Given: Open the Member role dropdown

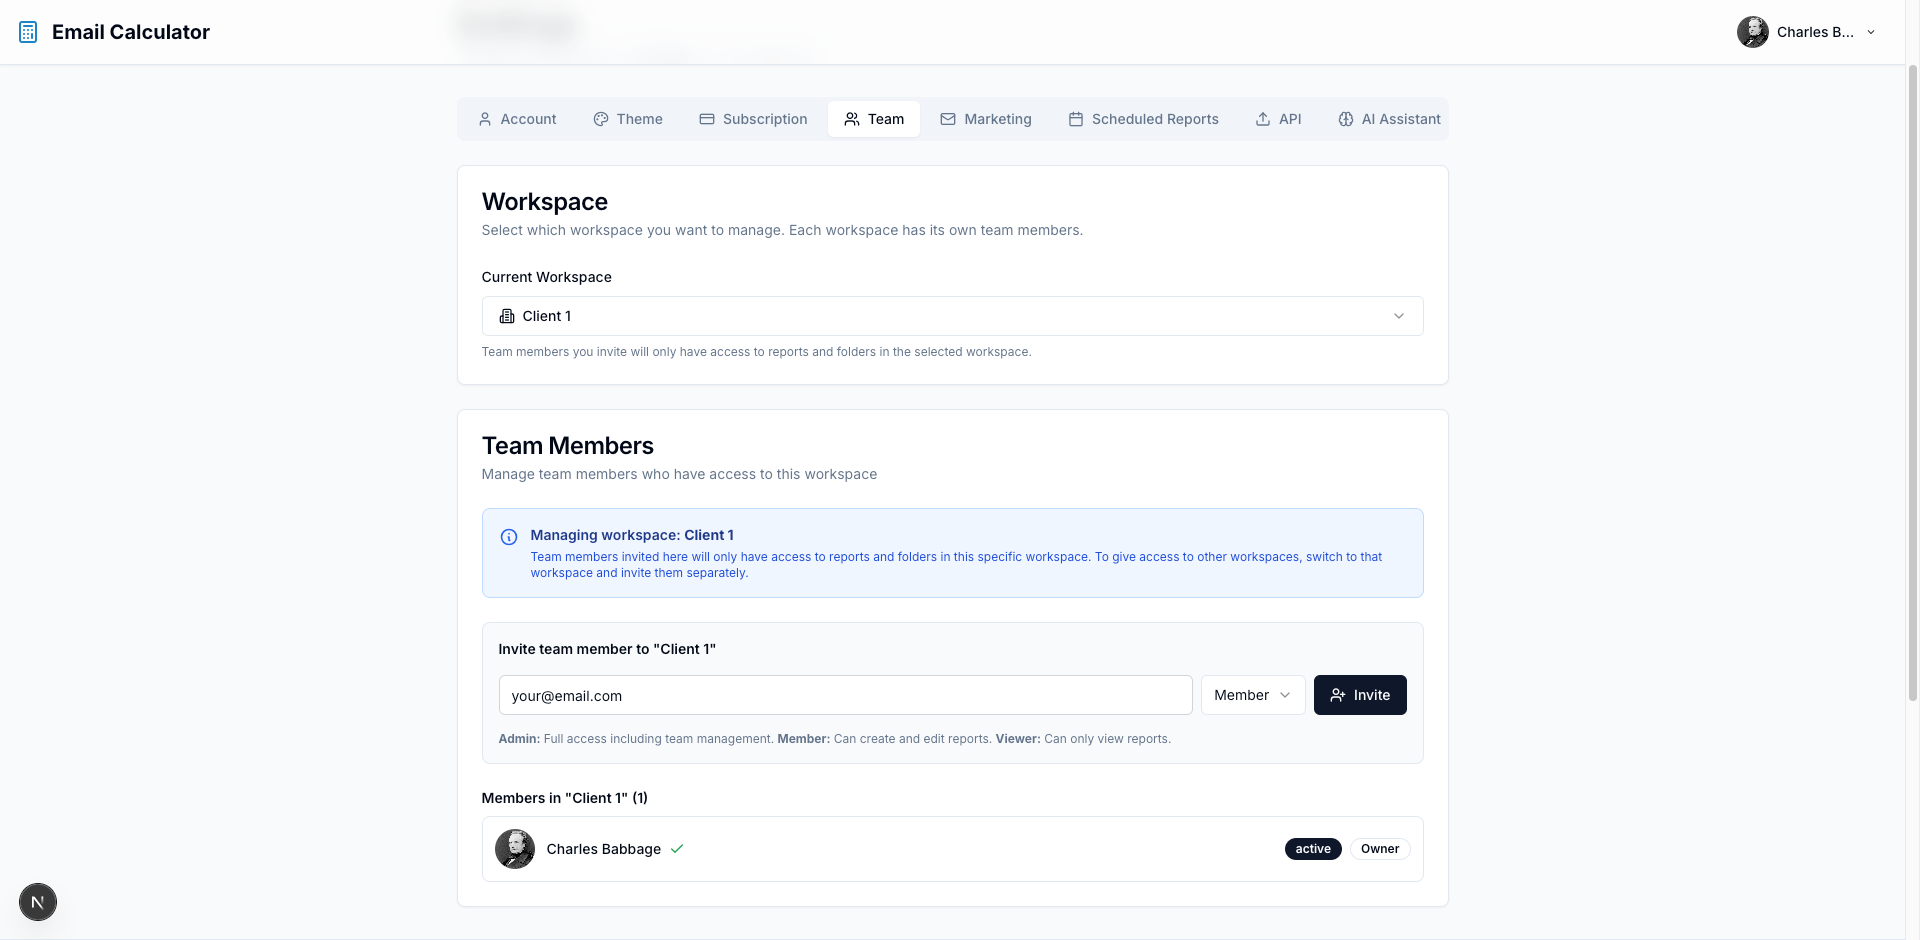Looking at the screenshot, I should coord(1252,695).
